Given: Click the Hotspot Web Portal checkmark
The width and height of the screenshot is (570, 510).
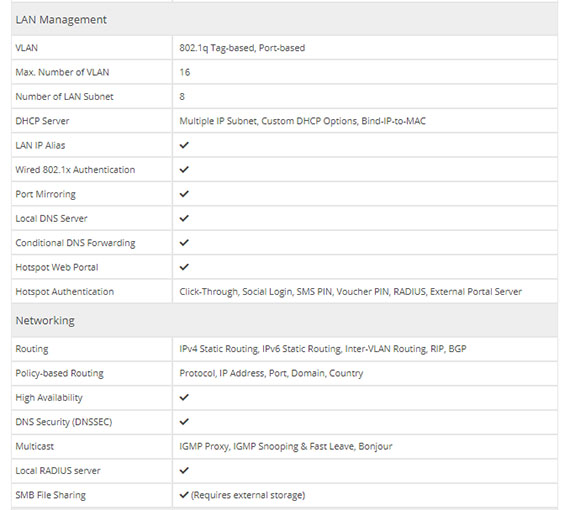Looking at the screenshot, I should coord(184,267).
